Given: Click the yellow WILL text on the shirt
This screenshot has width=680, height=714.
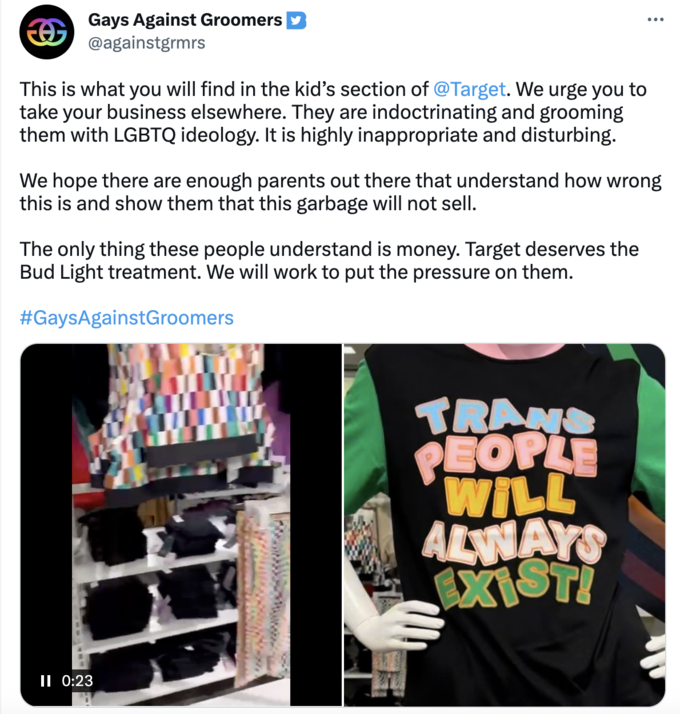Looking at the screenshot, I should click(x=509, y=495).
